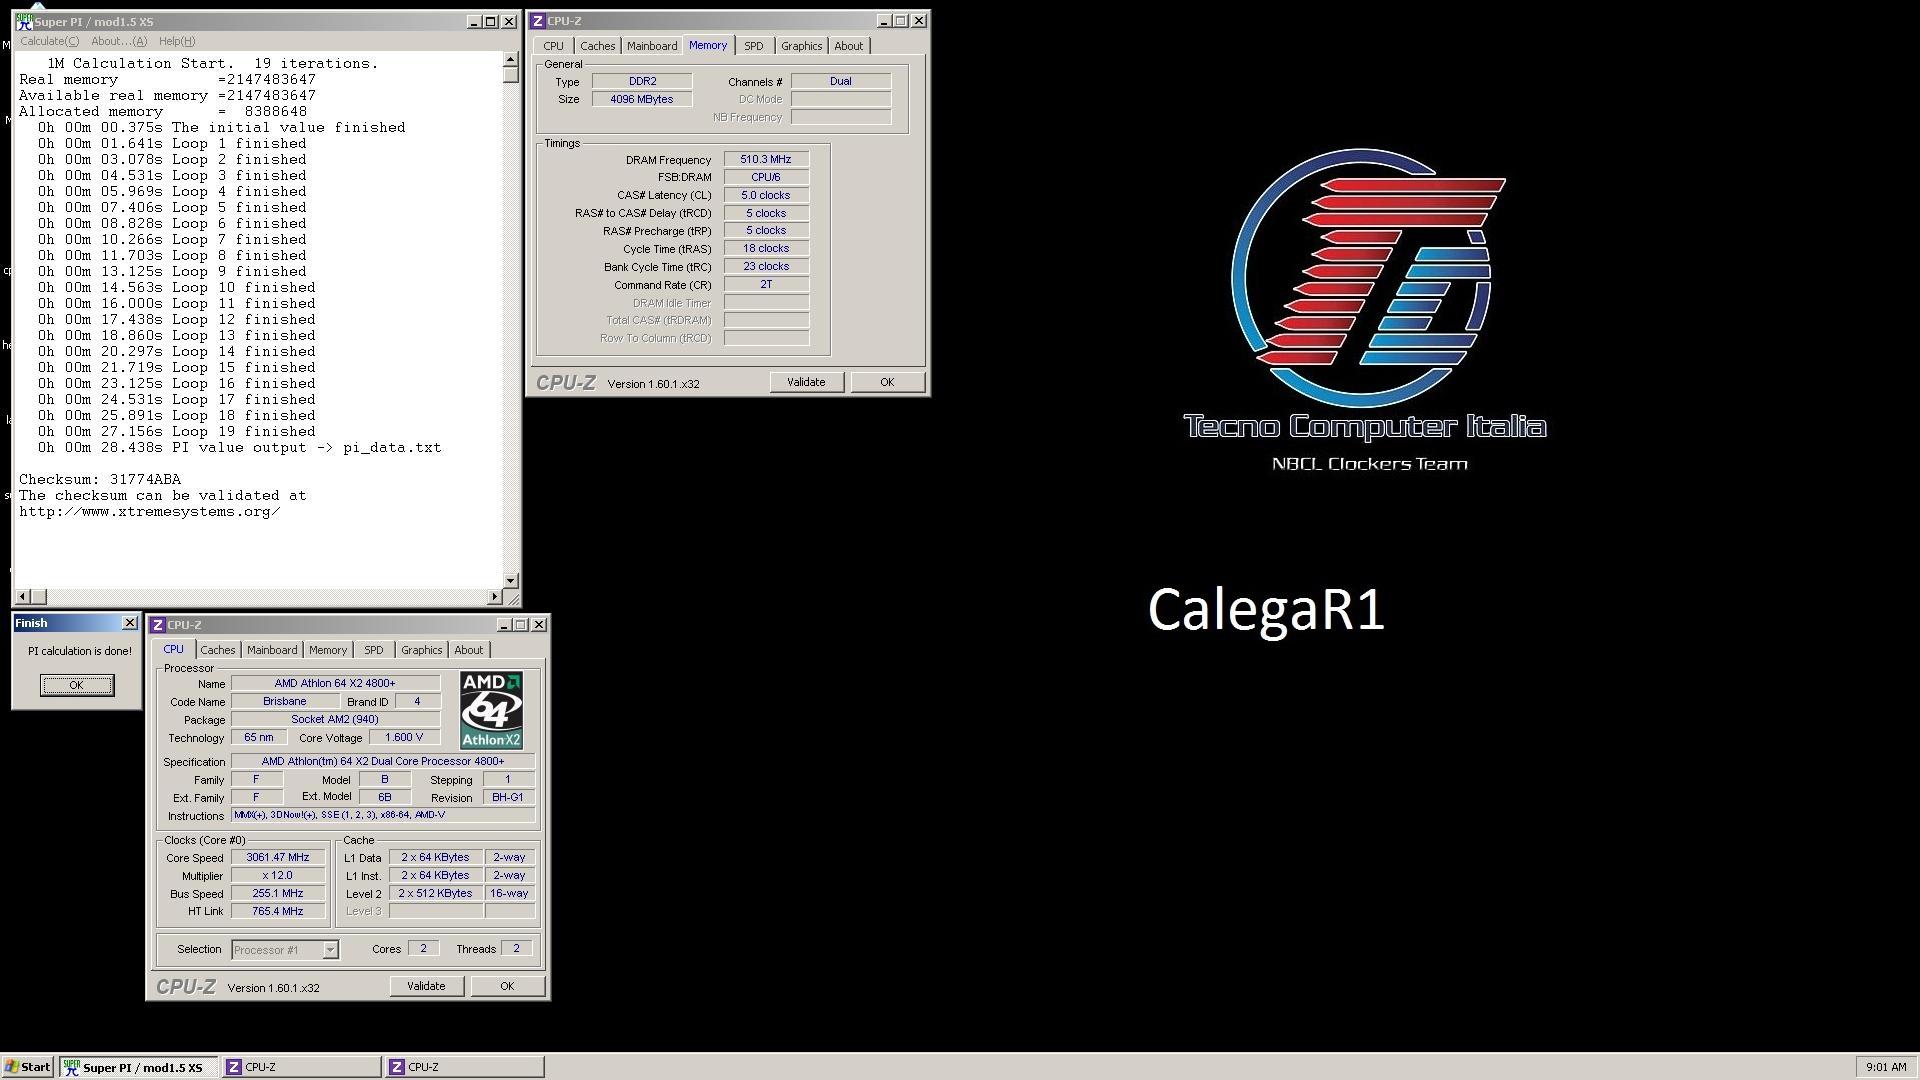Open the About menu in Super PI

tap(118, 41)
